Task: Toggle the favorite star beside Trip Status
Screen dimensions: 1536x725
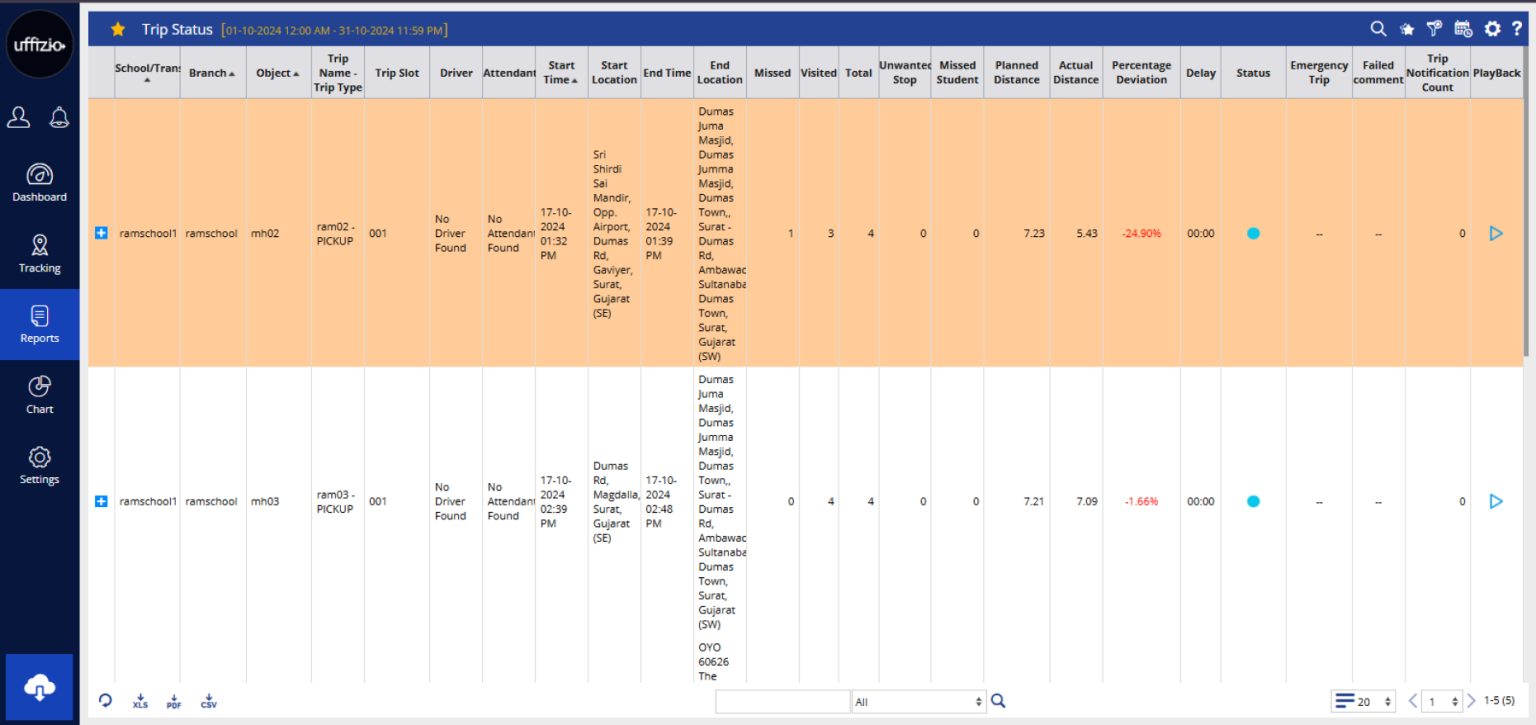Action: tap(118, 29)
